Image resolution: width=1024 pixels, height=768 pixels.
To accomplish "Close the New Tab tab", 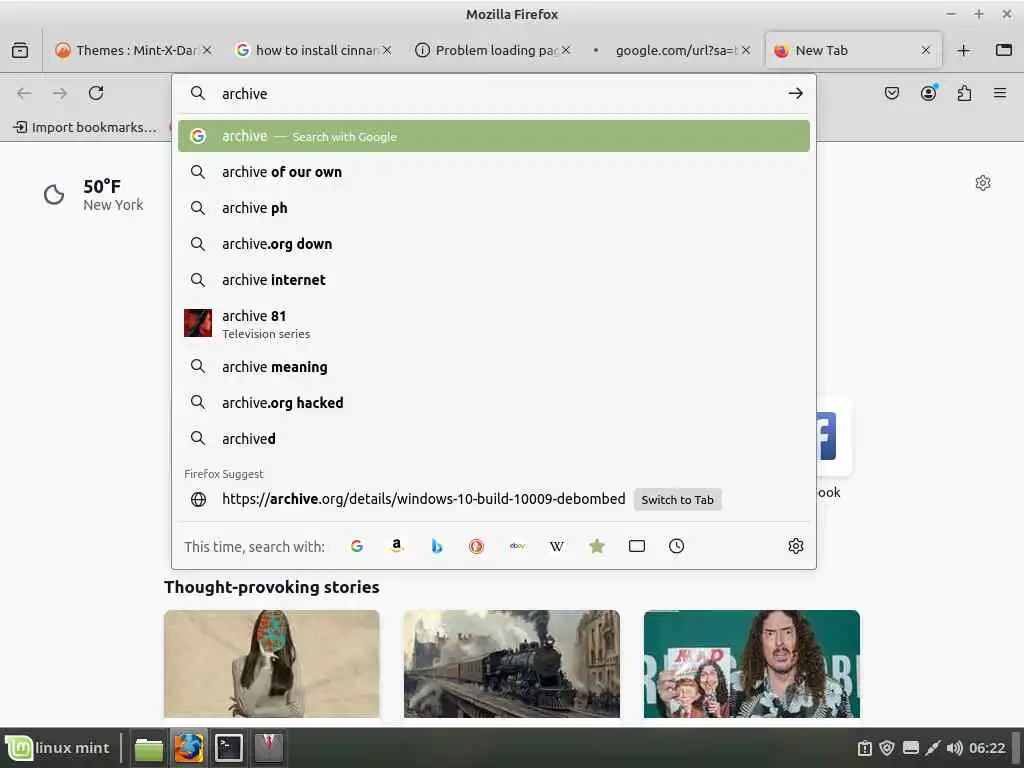I will (x=925, y=50).
